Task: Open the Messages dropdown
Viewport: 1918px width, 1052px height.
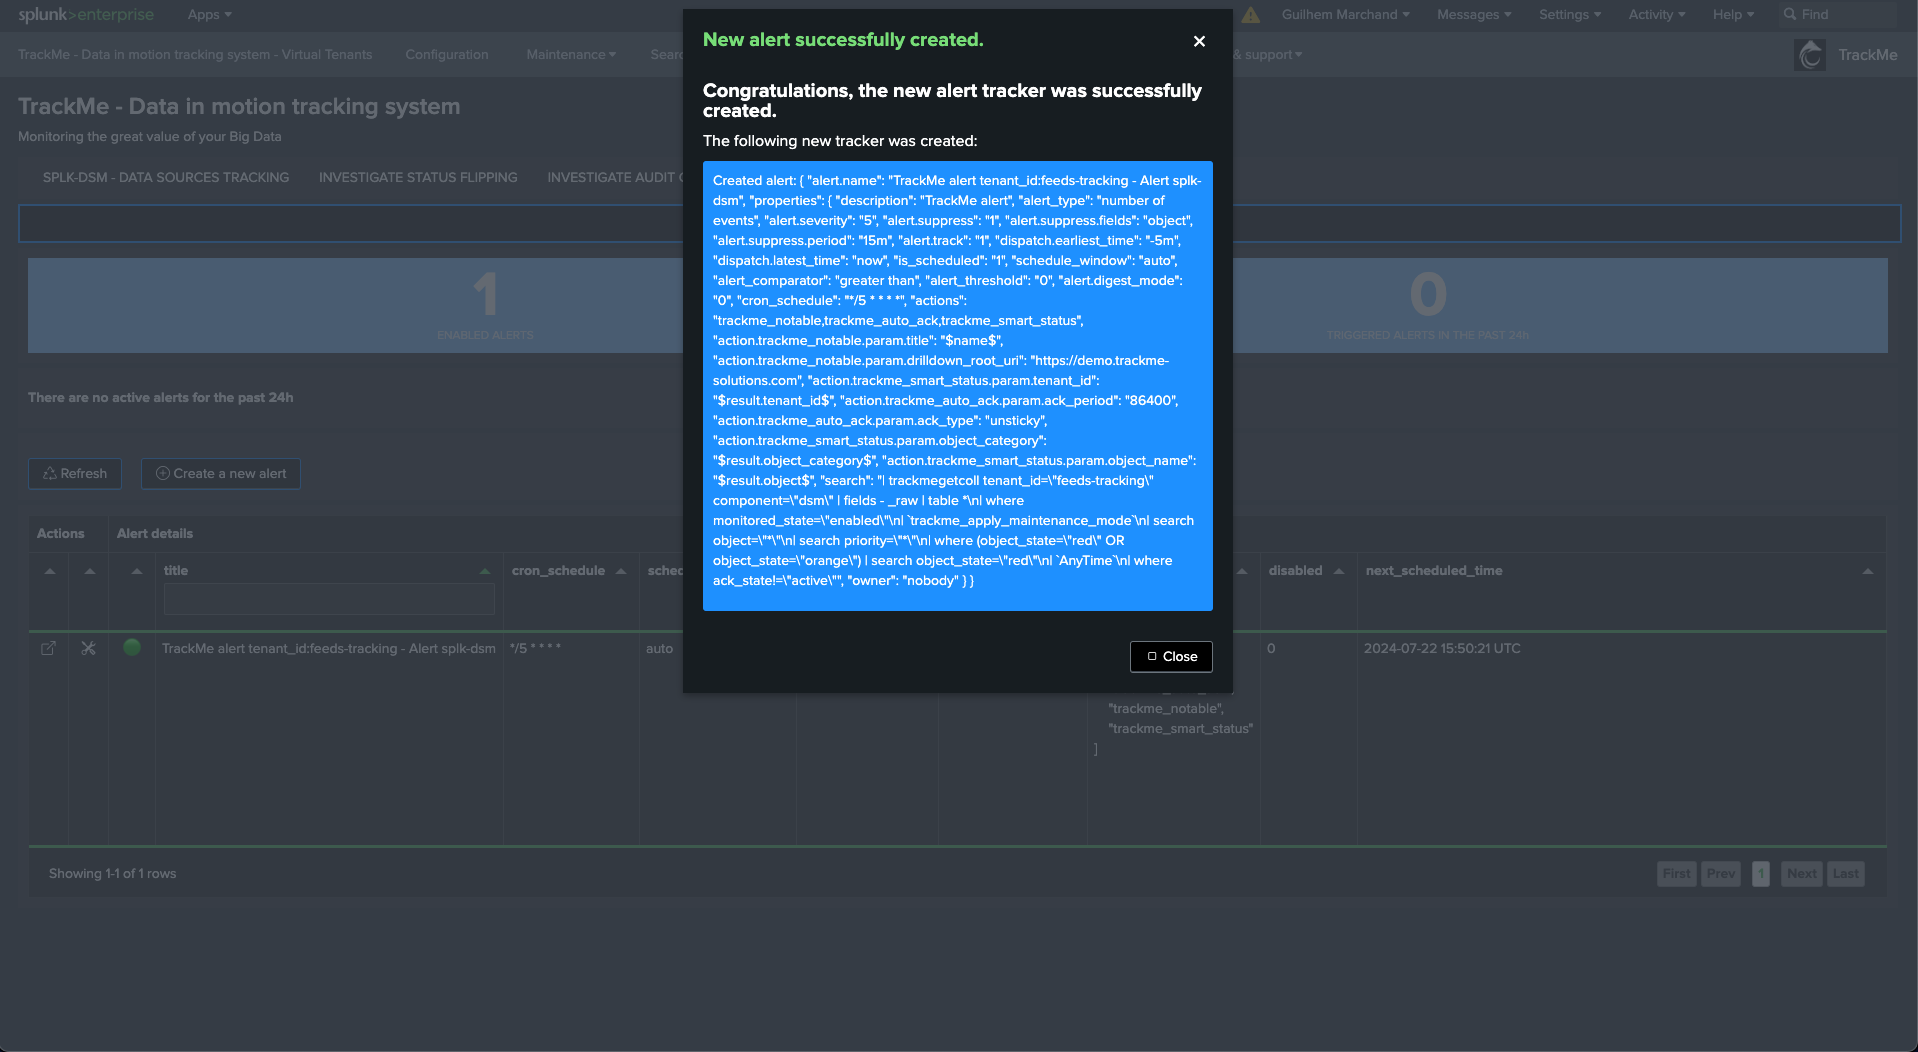Action: click(1474, 14)
